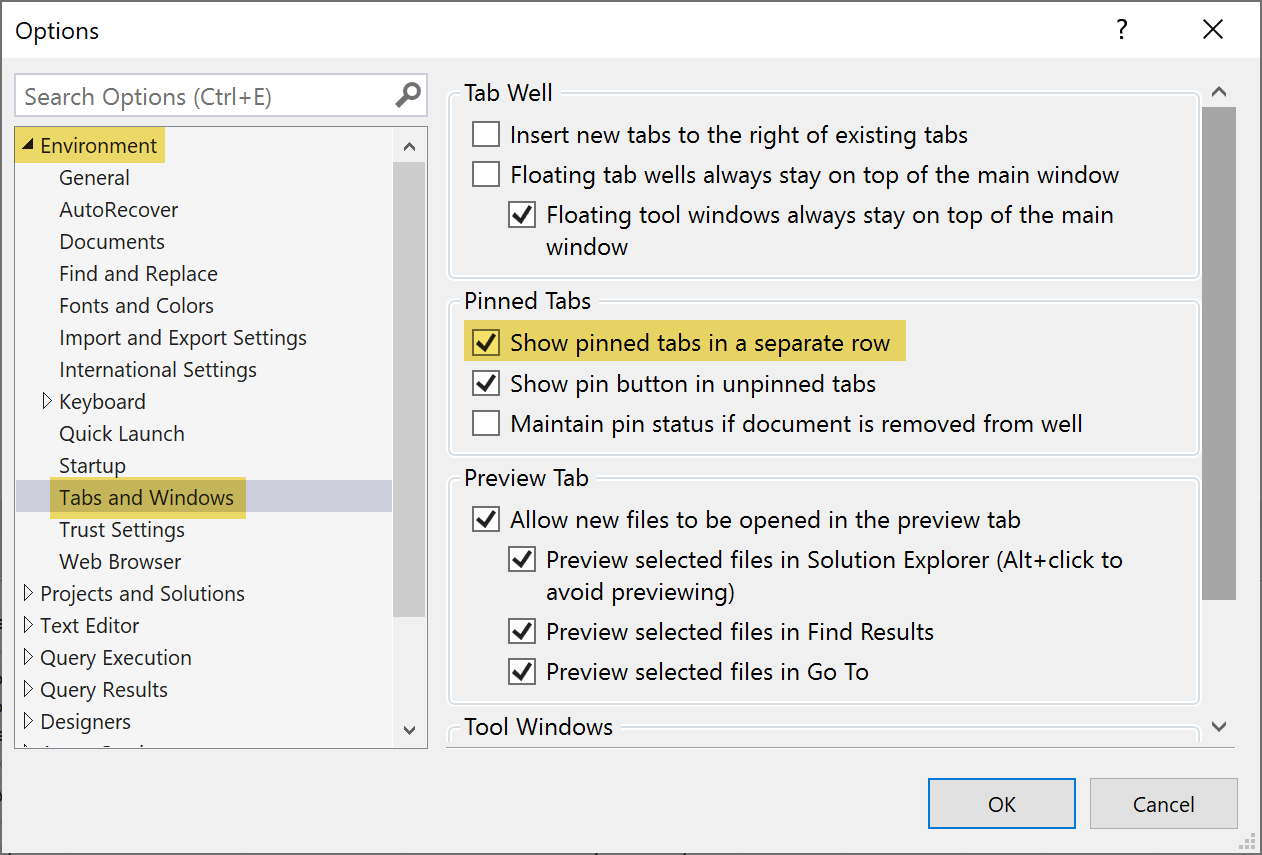This screenshot has height=855, width=1262.
Task: Uncheck Show pinned tabs in separate row
Action: click(486, 343)
